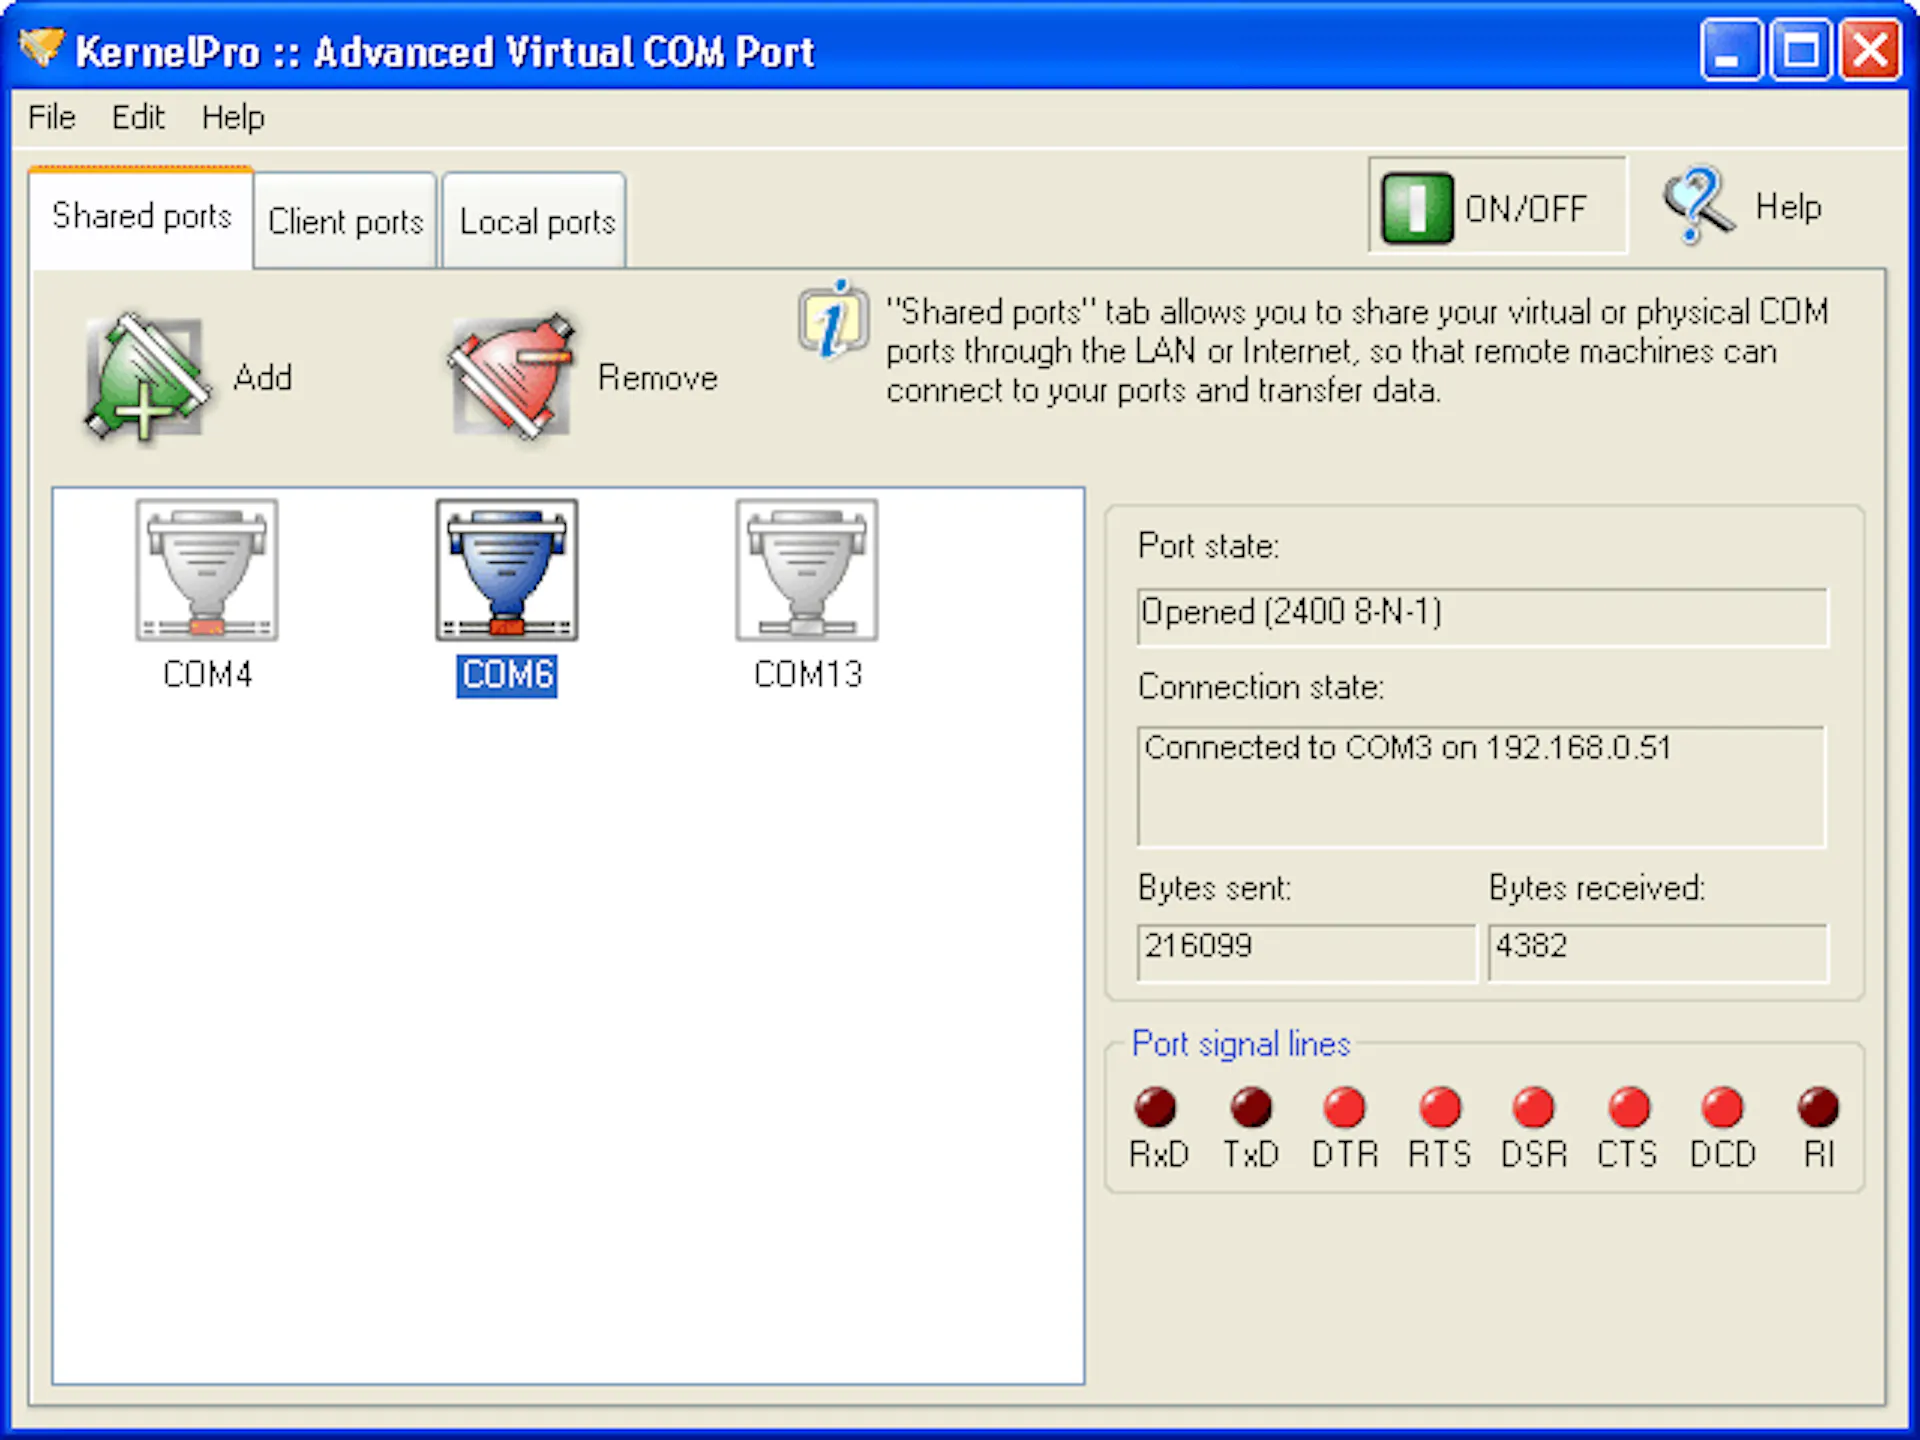Open the Help menu in menu bar
This screenshot has height=1440, width=1920.
point(233,117)
